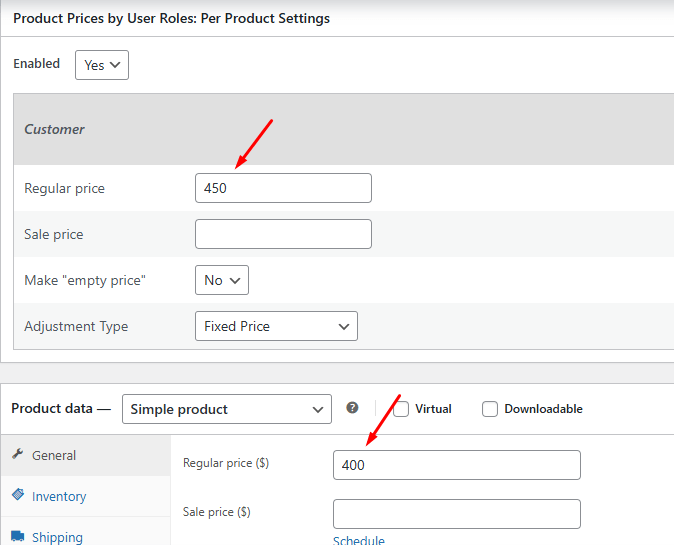
Task: Click the product Sale price ($) field
Action: click(x=456, y=514)
